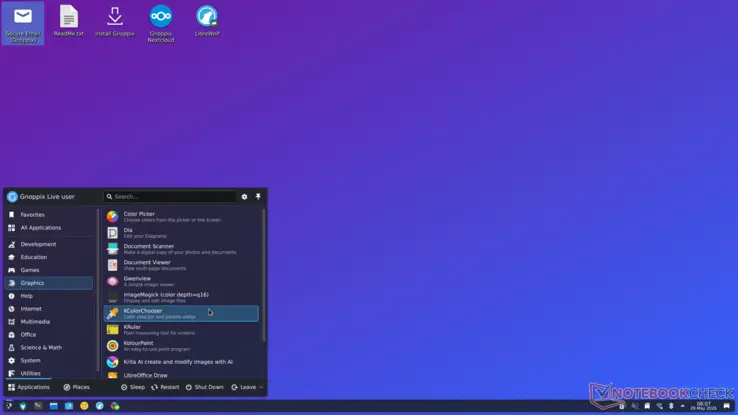Launch Krita AI app icon
The height and width of the screenshot is (415, 738).
[112, 362]
